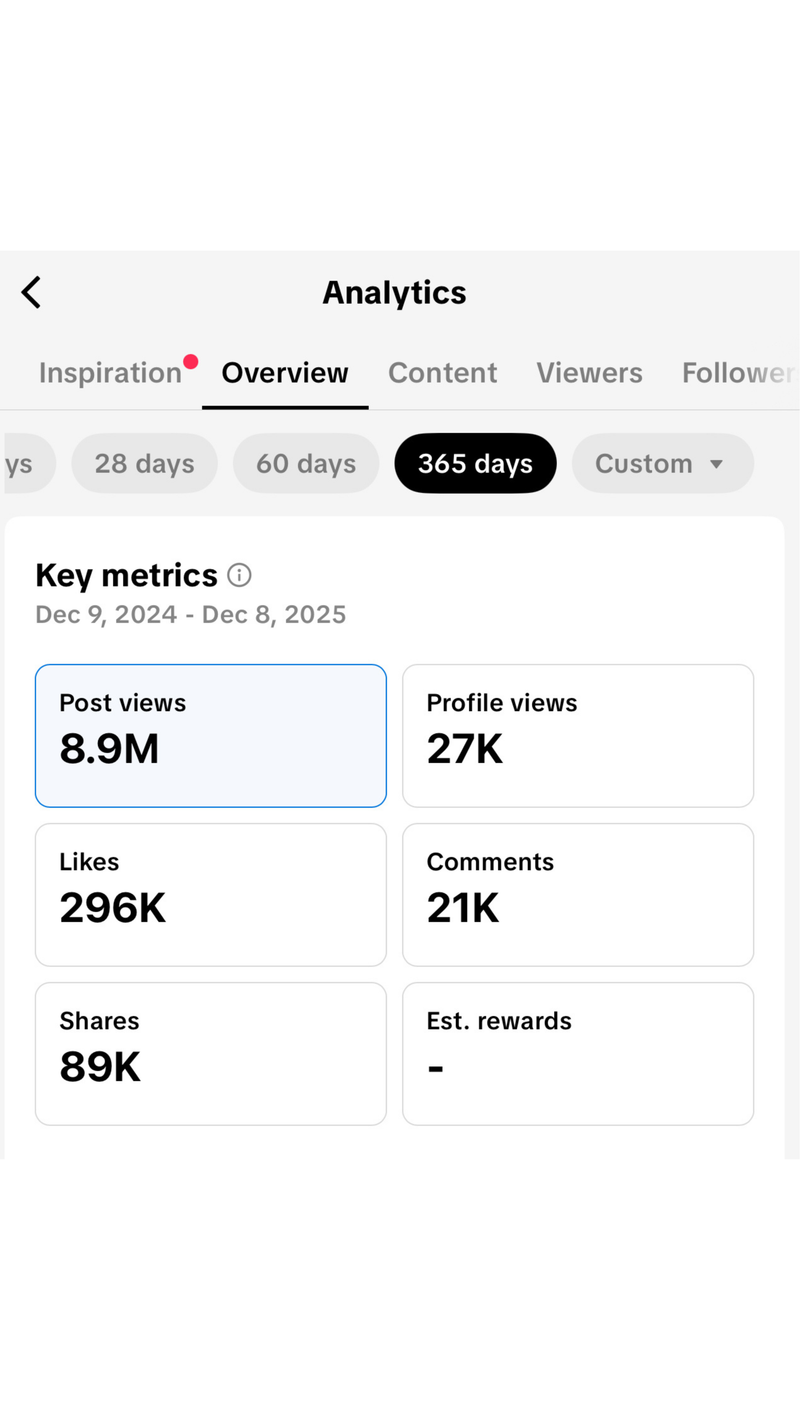Image resolution: width=800 pixels, height=1422 pixels.
Task: Go to the Viewers tab
Action: pyautogui.click(x=589, y=373)
